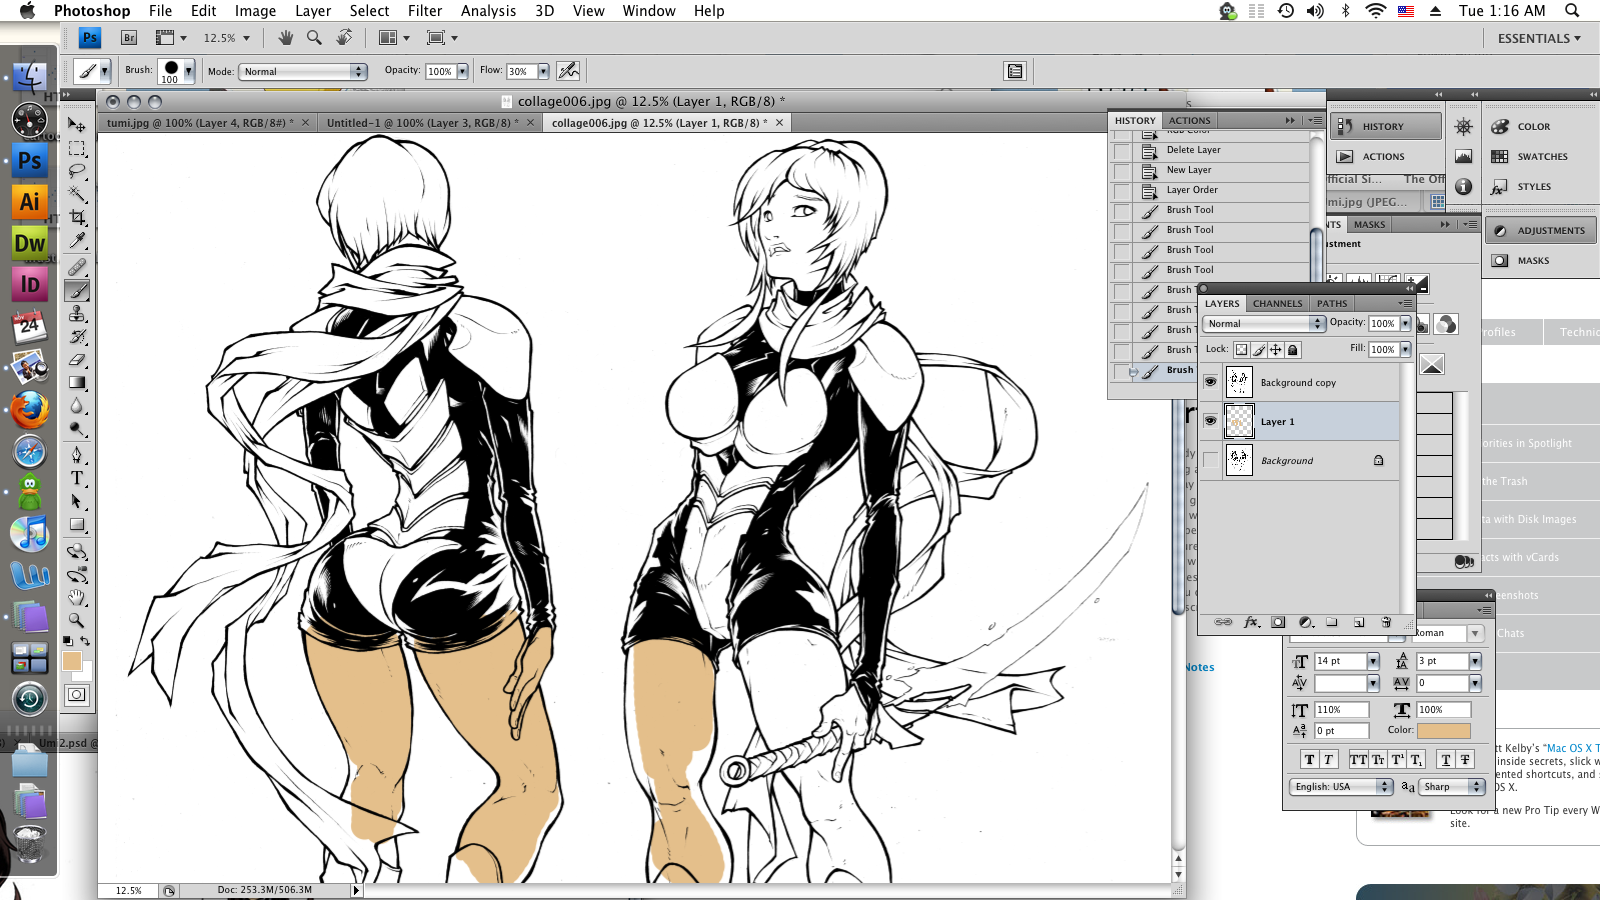Add a layer mask in Layers panel
1600x900 pixels.
point(1278,622)
